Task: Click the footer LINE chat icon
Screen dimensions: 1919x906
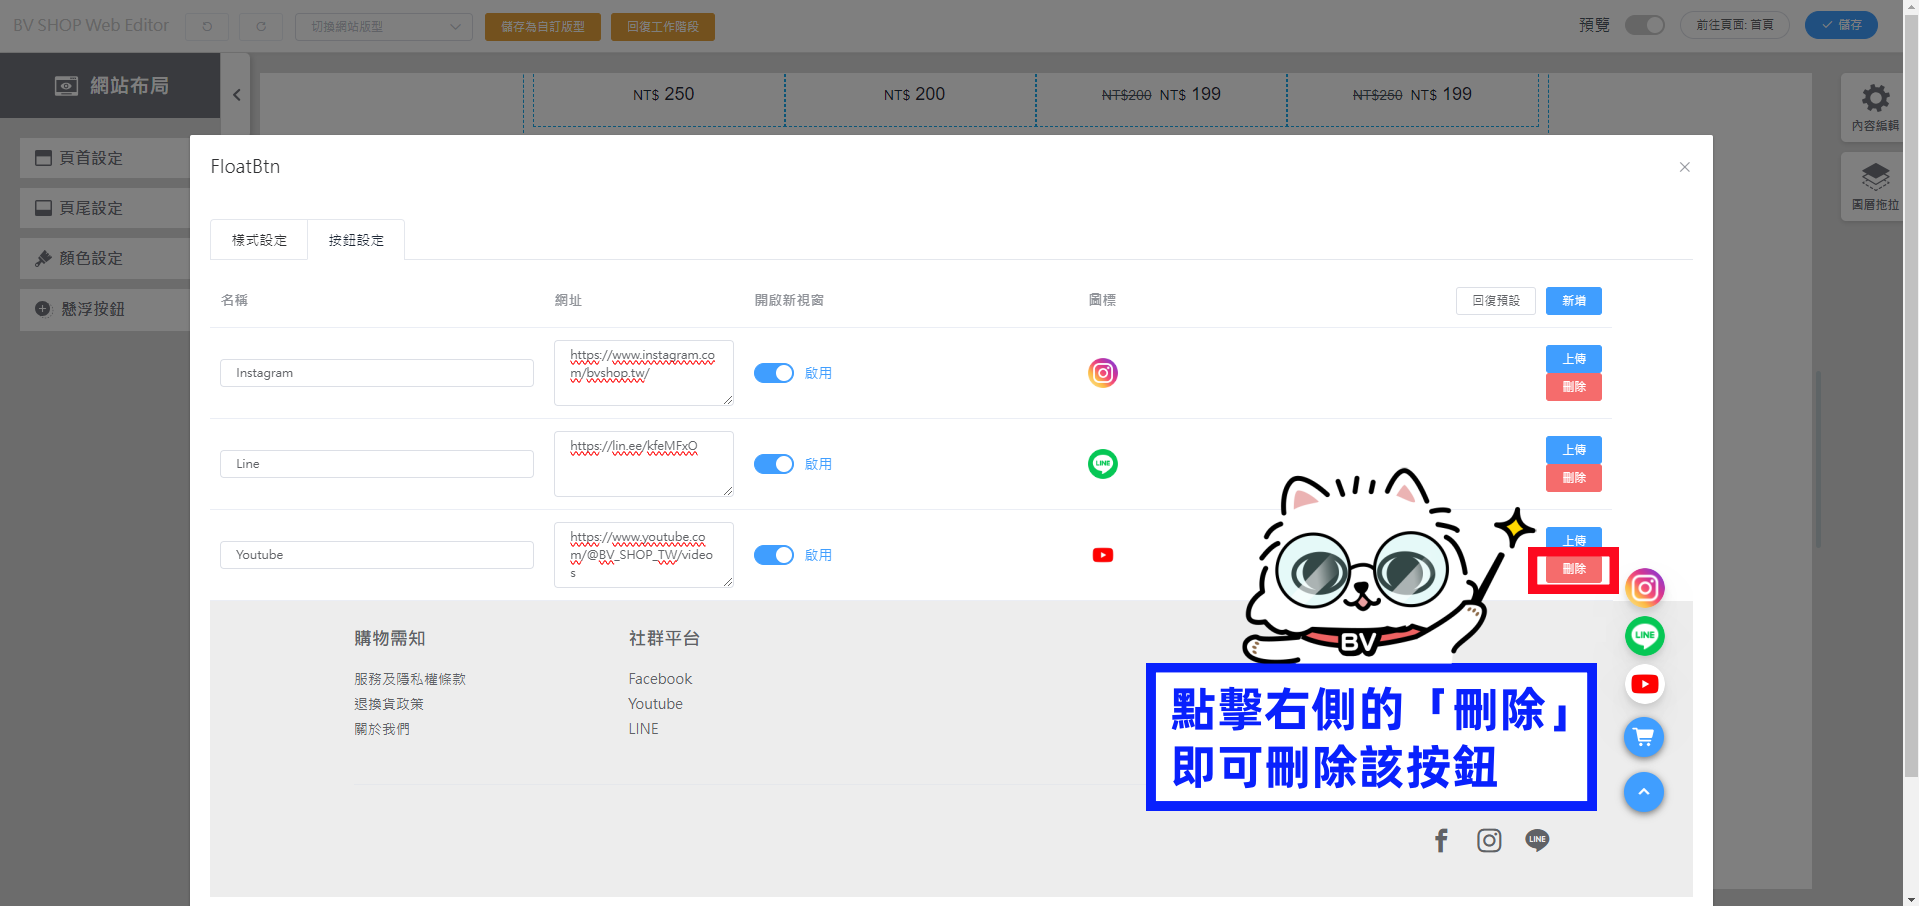Action: coord(1537,840)
